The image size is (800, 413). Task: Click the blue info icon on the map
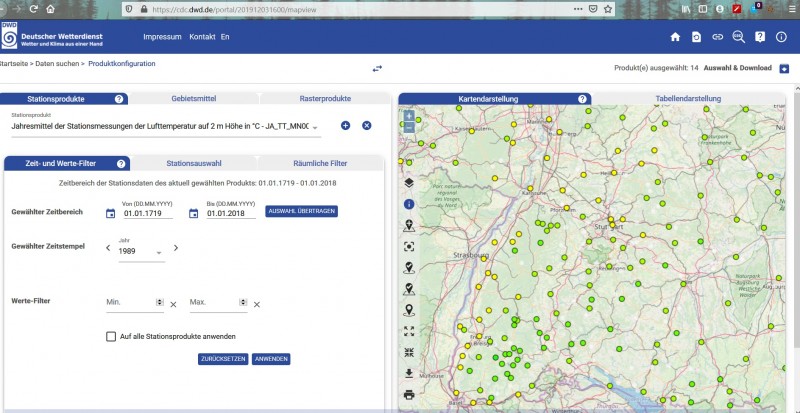(x=409, y=204)
